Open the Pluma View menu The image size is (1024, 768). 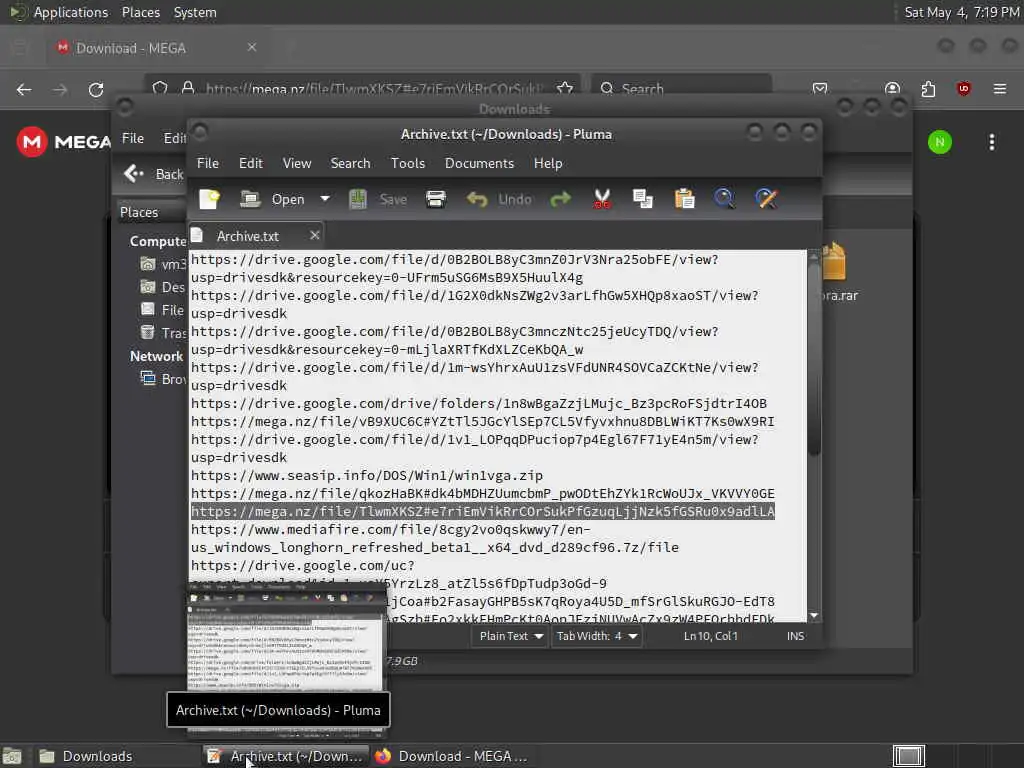point(296,163)
